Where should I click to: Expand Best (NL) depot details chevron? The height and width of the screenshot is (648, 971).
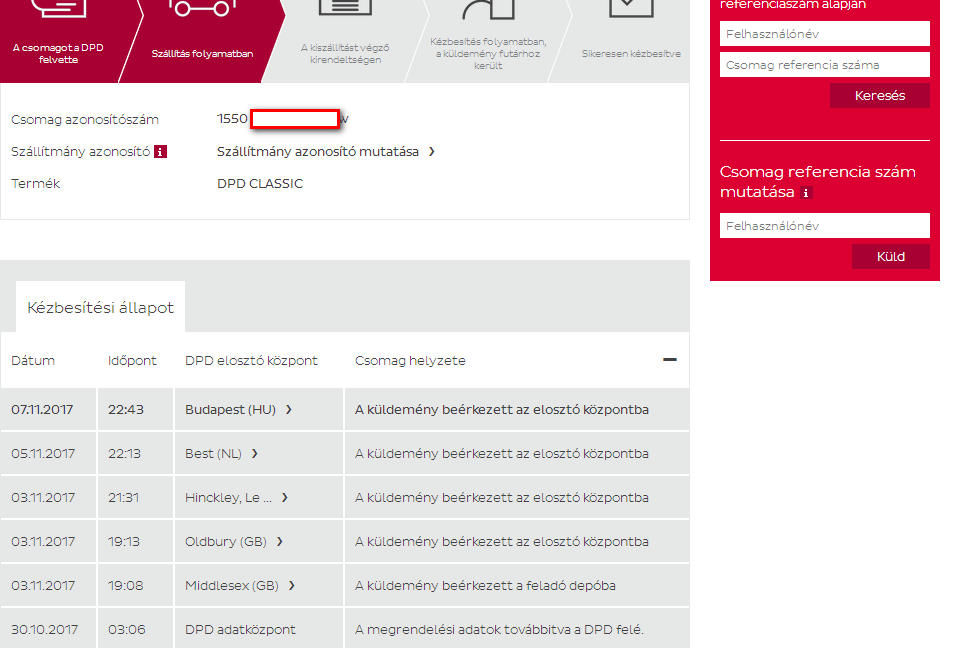click(x=255, y=453)
